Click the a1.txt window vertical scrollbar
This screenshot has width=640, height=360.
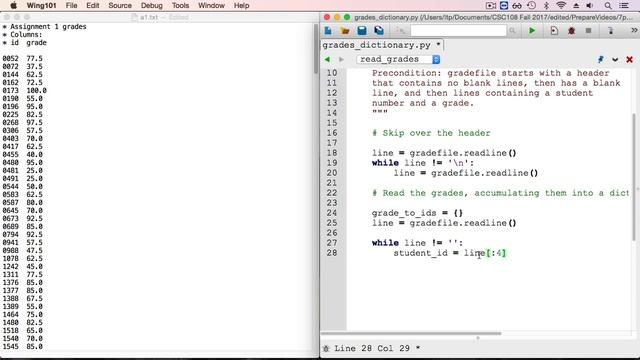pyautogui.click(x=316, y=48)
